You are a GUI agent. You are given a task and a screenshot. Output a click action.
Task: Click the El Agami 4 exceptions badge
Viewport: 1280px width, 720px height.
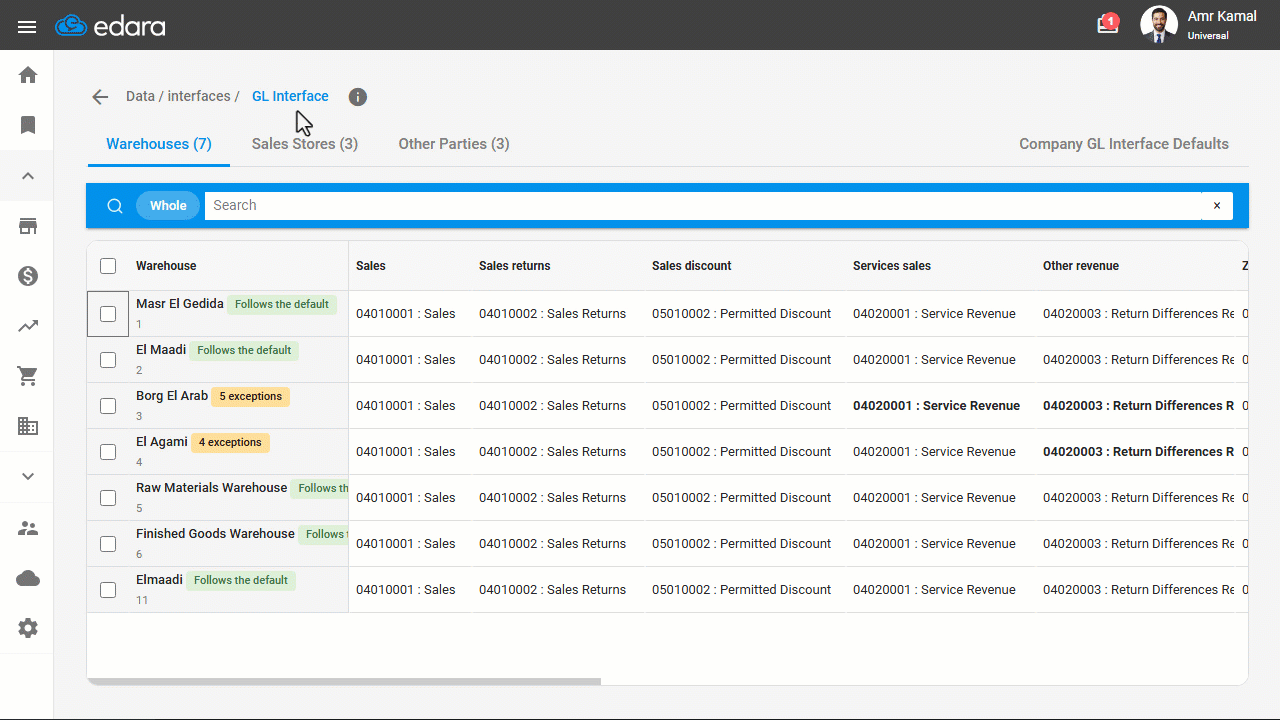(230, 442)
